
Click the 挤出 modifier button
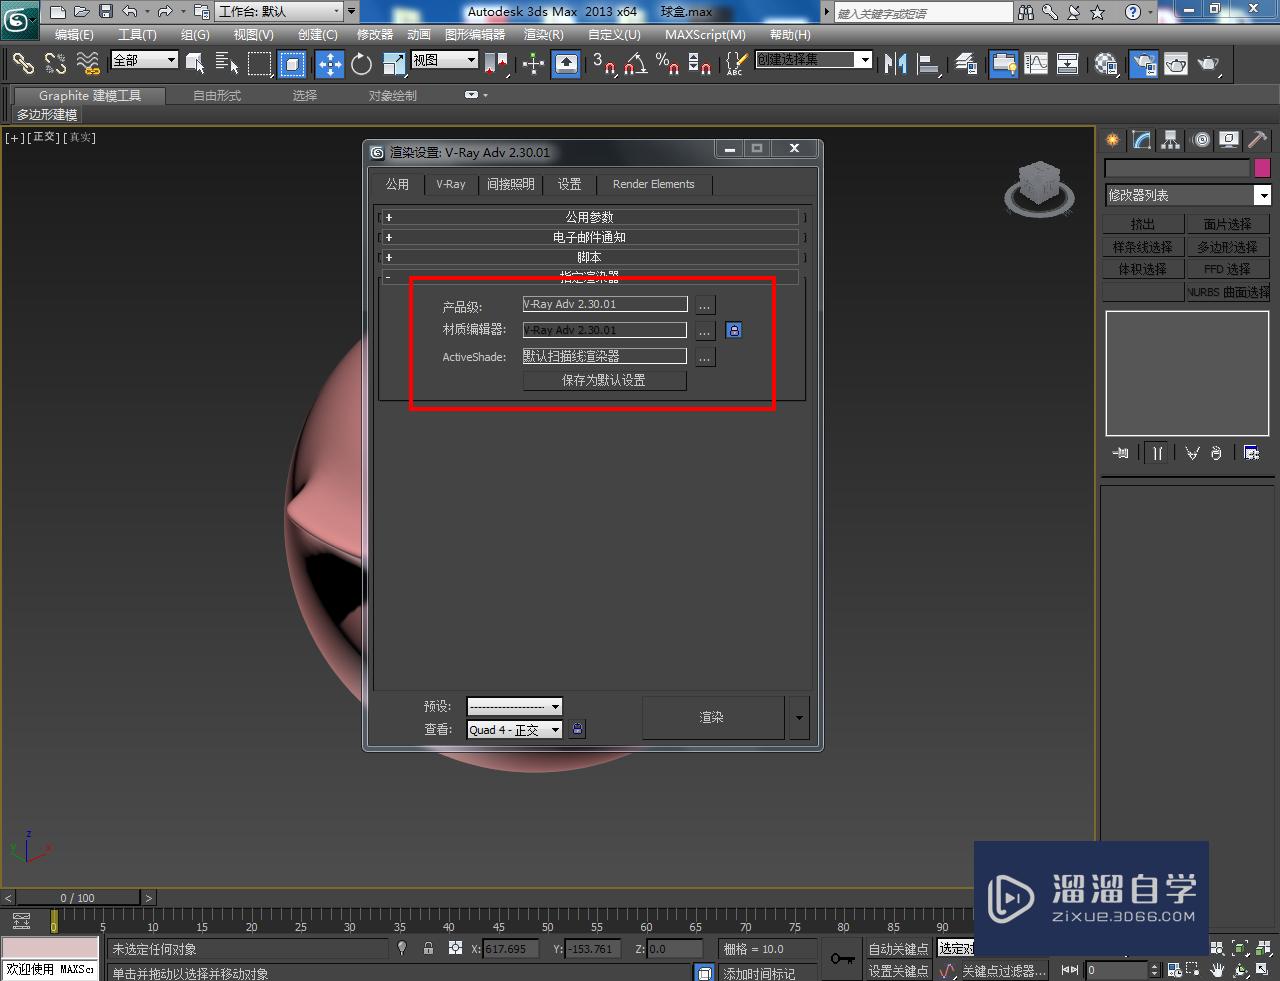(x=1143, y=224)
